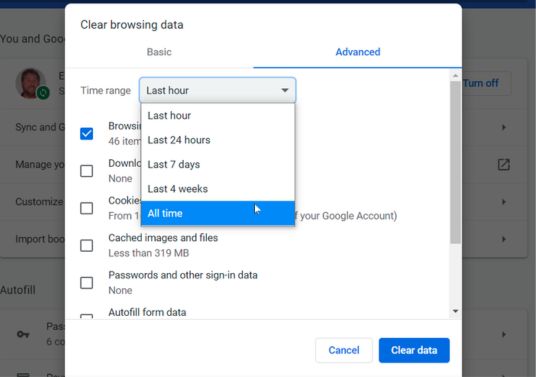536x377 pixels.
Task: Check the Cached images and files checkbox
Action: 86,245
